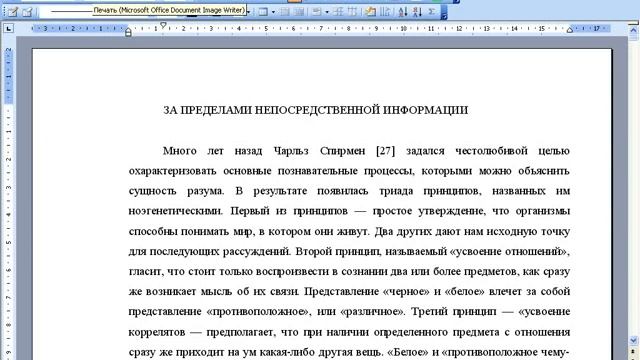Viewport: 640px width, 360px height.
Task: Click the word воспроизвести
Action: 292,271
